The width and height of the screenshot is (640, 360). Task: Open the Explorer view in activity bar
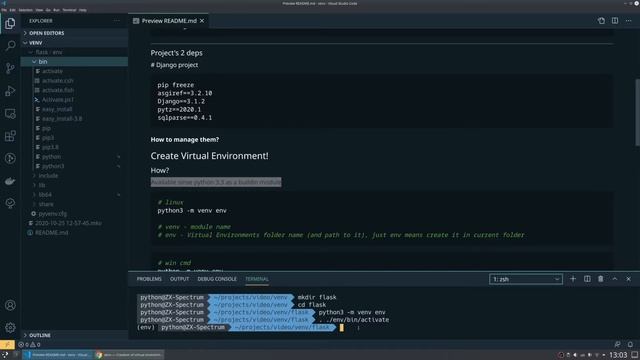click(x=10, y=23)
